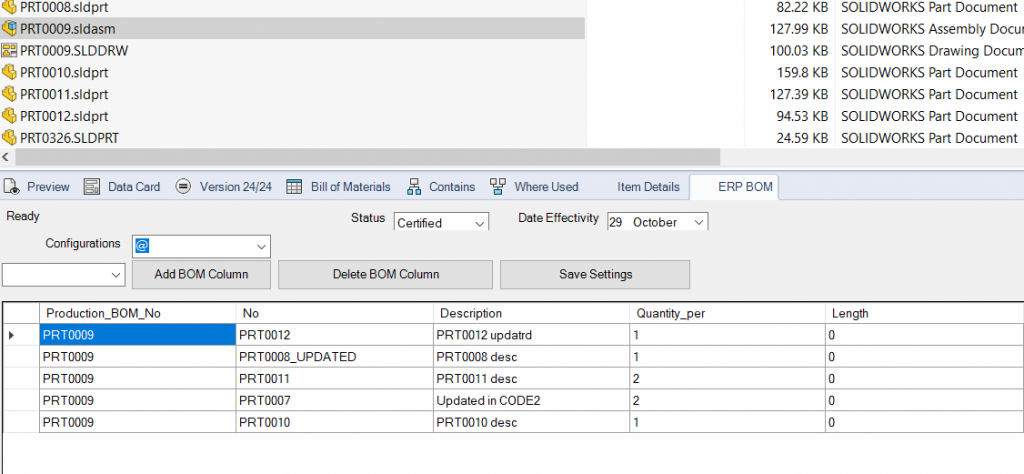Switch to the Item Details tab
1024x474 pixels.
(x=648, y=187)
